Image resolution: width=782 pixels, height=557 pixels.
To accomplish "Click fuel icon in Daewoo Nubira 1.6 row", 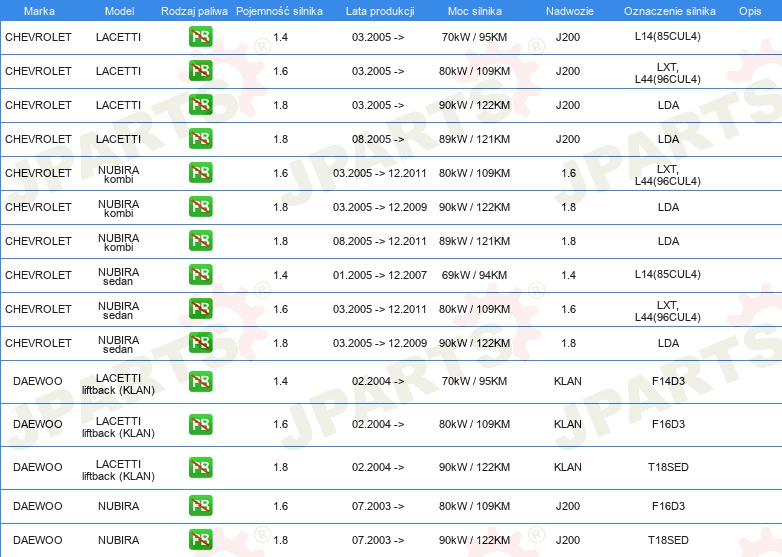I will point(200,506).
